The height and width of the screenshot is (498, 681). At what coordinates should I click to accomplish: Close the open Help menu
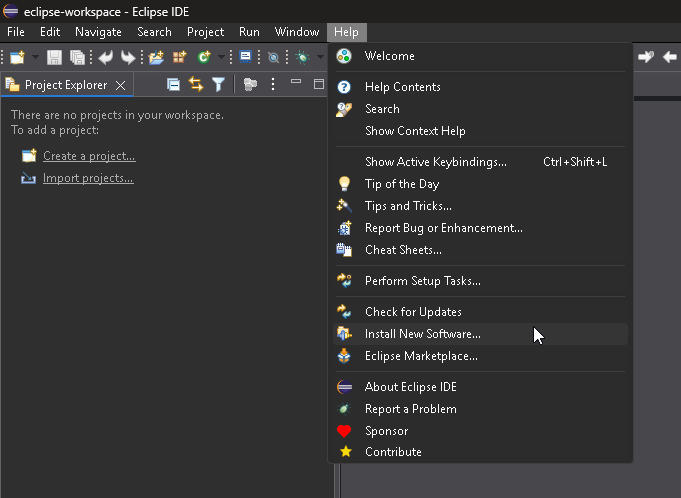click(347, 32)
